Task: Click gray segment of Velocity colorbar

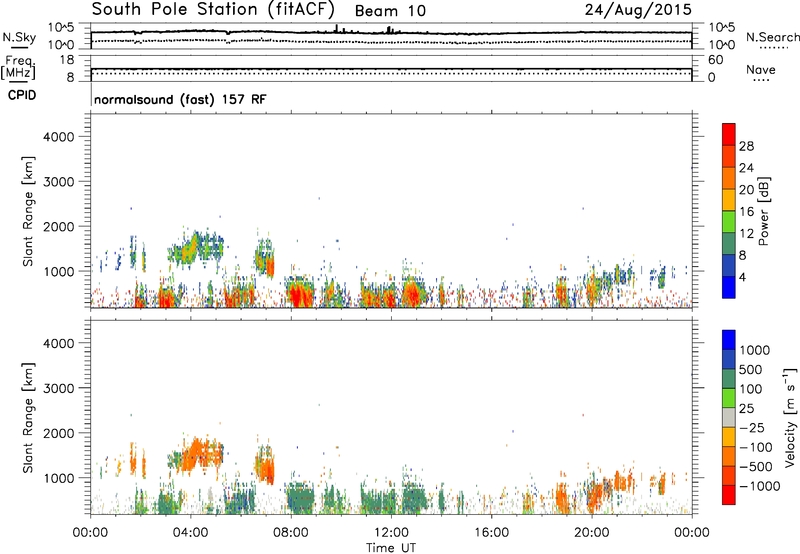Action: 729,418
